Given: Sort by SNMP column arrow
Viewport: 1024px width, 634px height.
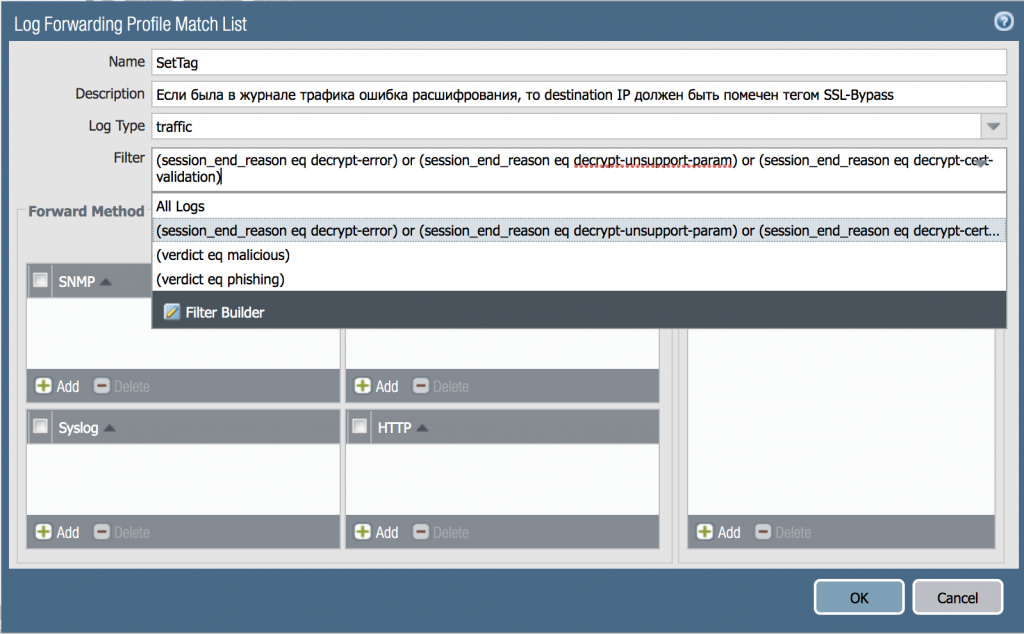Looking at the screenshot, I should pos(106,282).
